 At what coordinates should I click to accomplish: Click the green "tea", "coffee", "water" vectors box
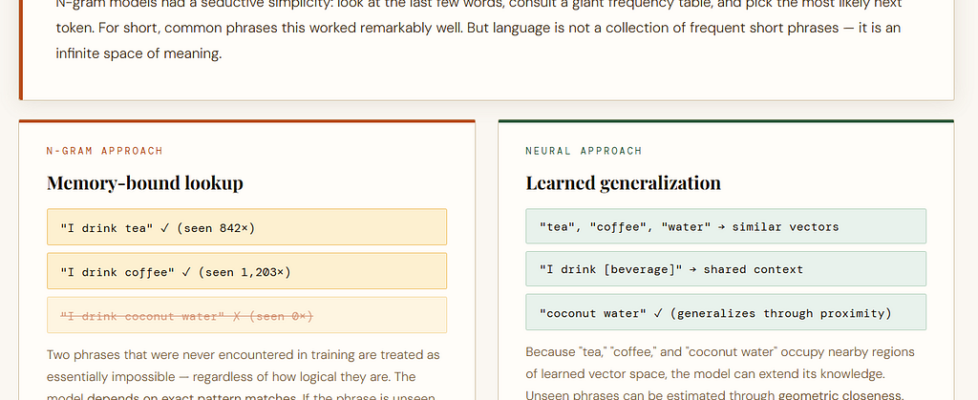tap(725, 226)
